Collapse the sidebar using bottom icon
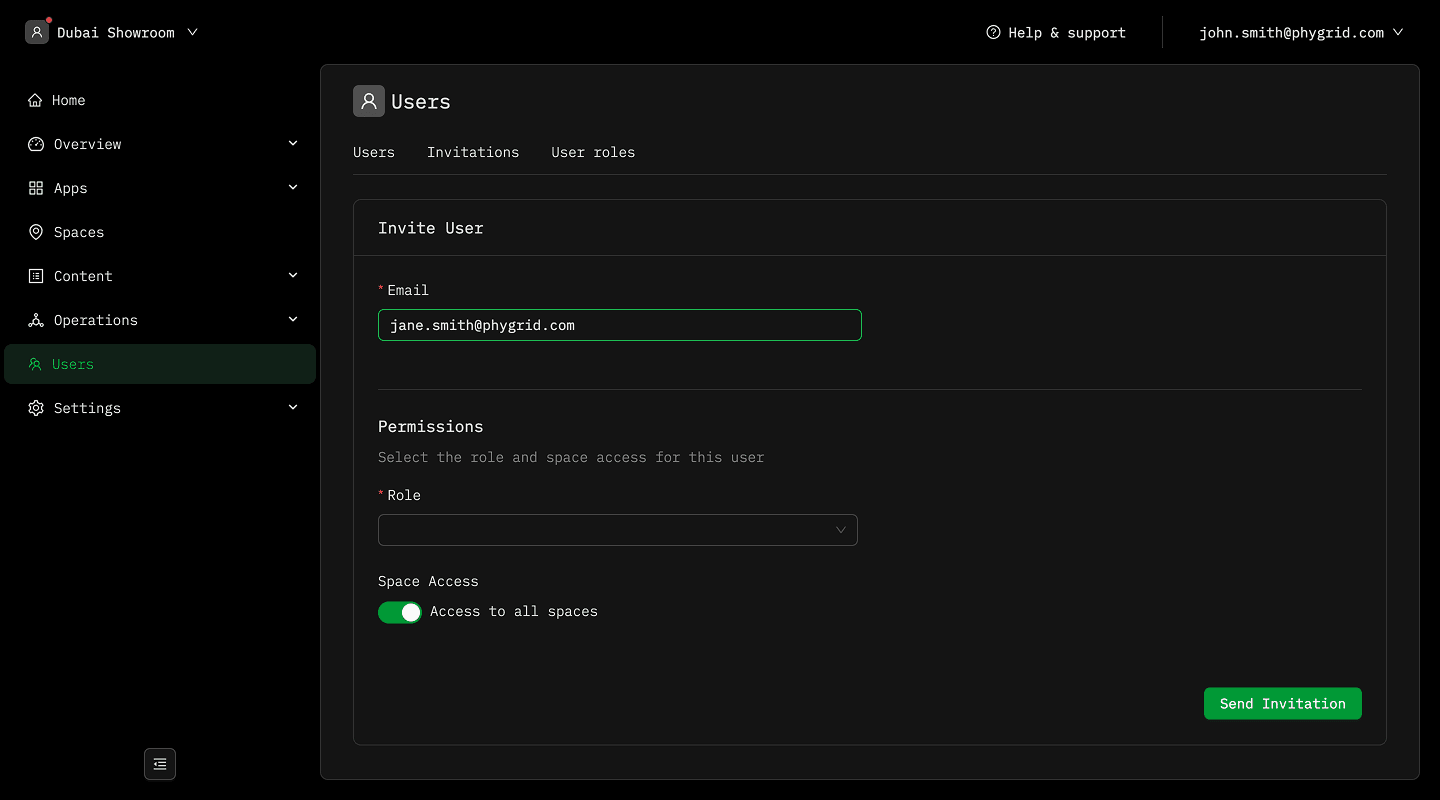1440x800 pixels. [x=160, y=764]
